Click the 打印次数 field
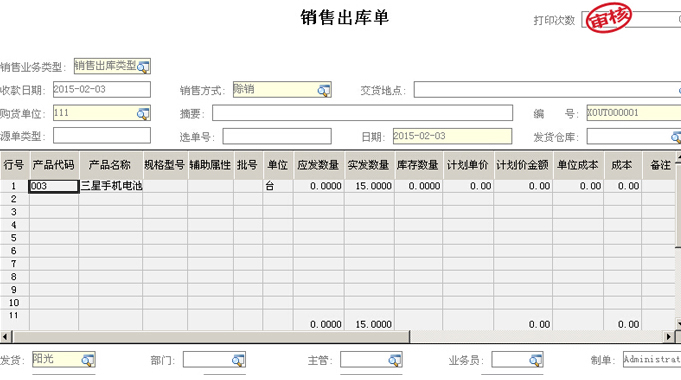Viewport: 681px width, 380px height. point(631,20)
